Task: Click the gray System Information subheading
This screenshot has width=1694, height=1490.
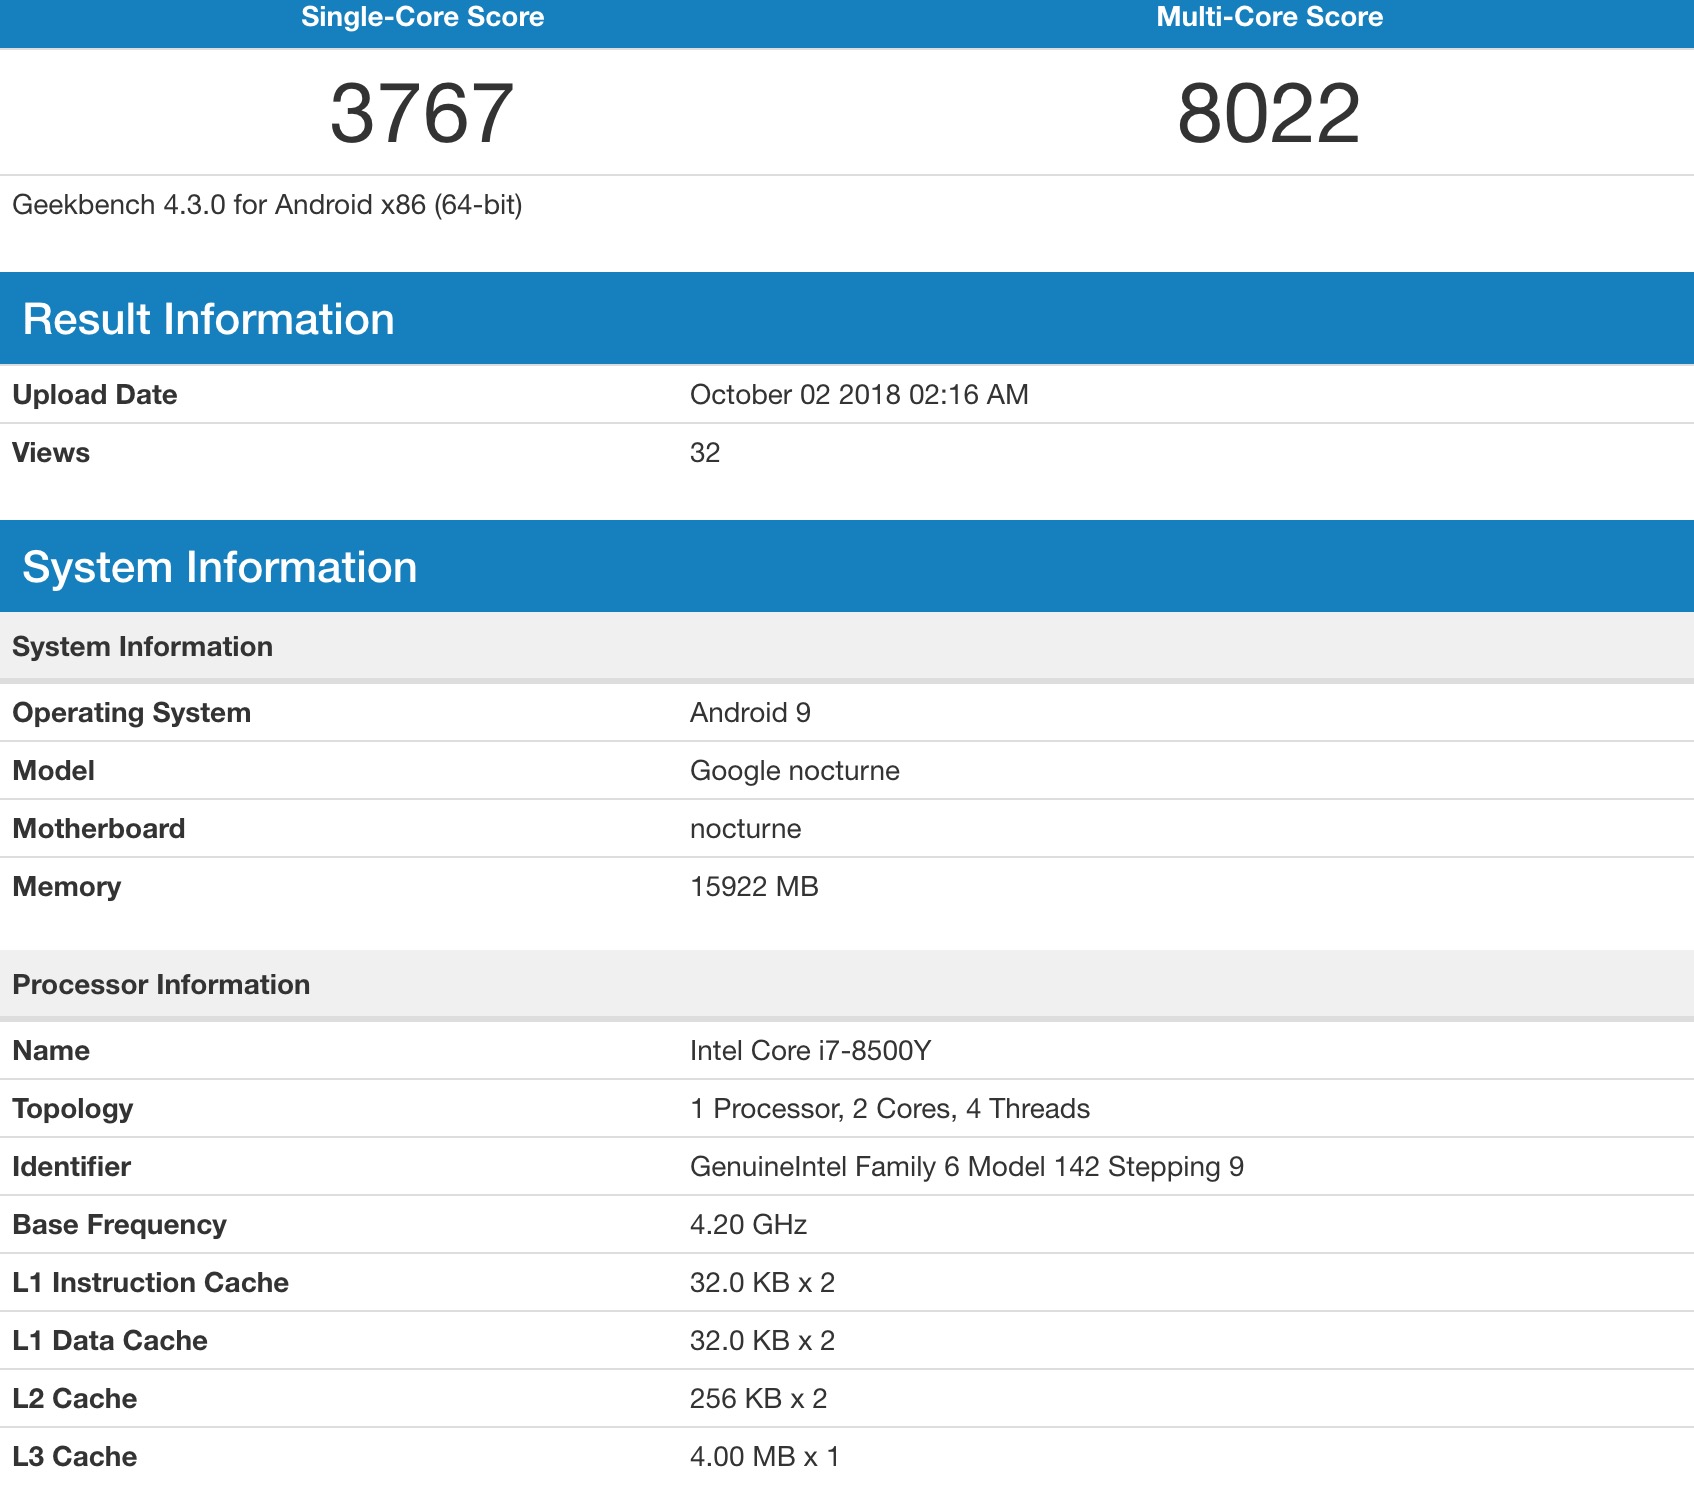Action: (142, 647)
